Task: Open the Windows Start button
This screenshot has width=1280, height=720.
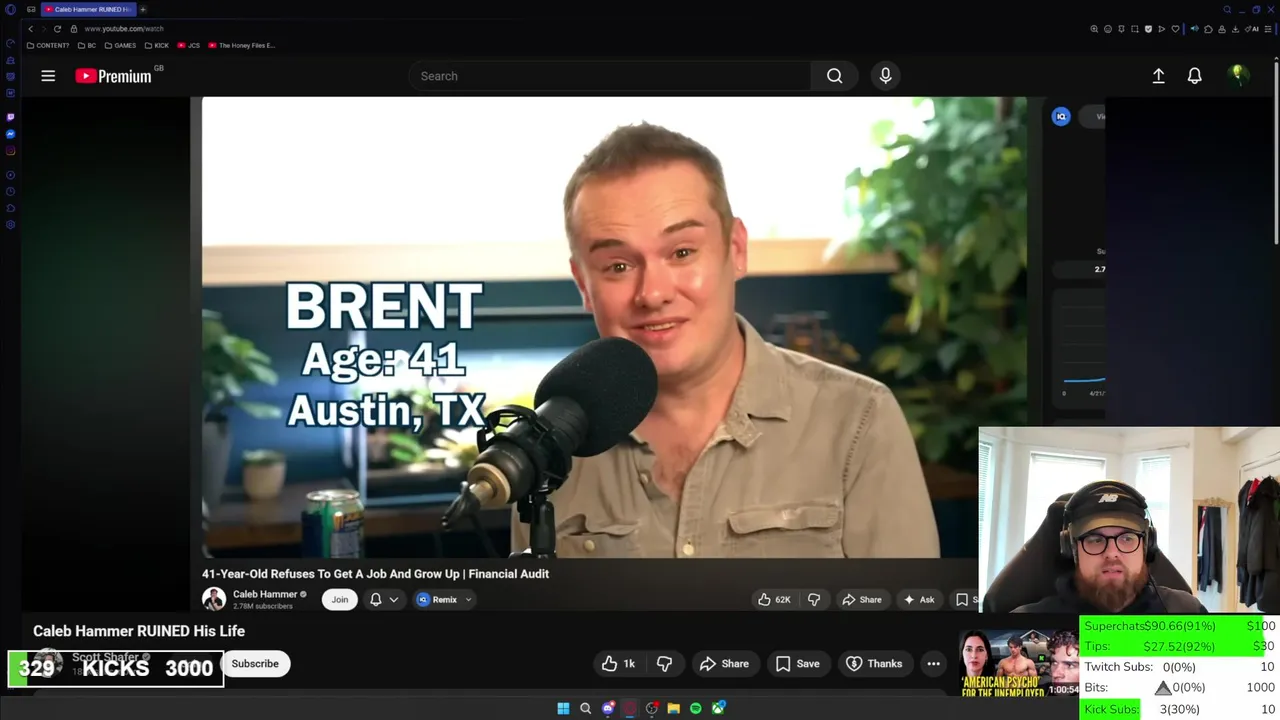Action: (x=563, y=708)
